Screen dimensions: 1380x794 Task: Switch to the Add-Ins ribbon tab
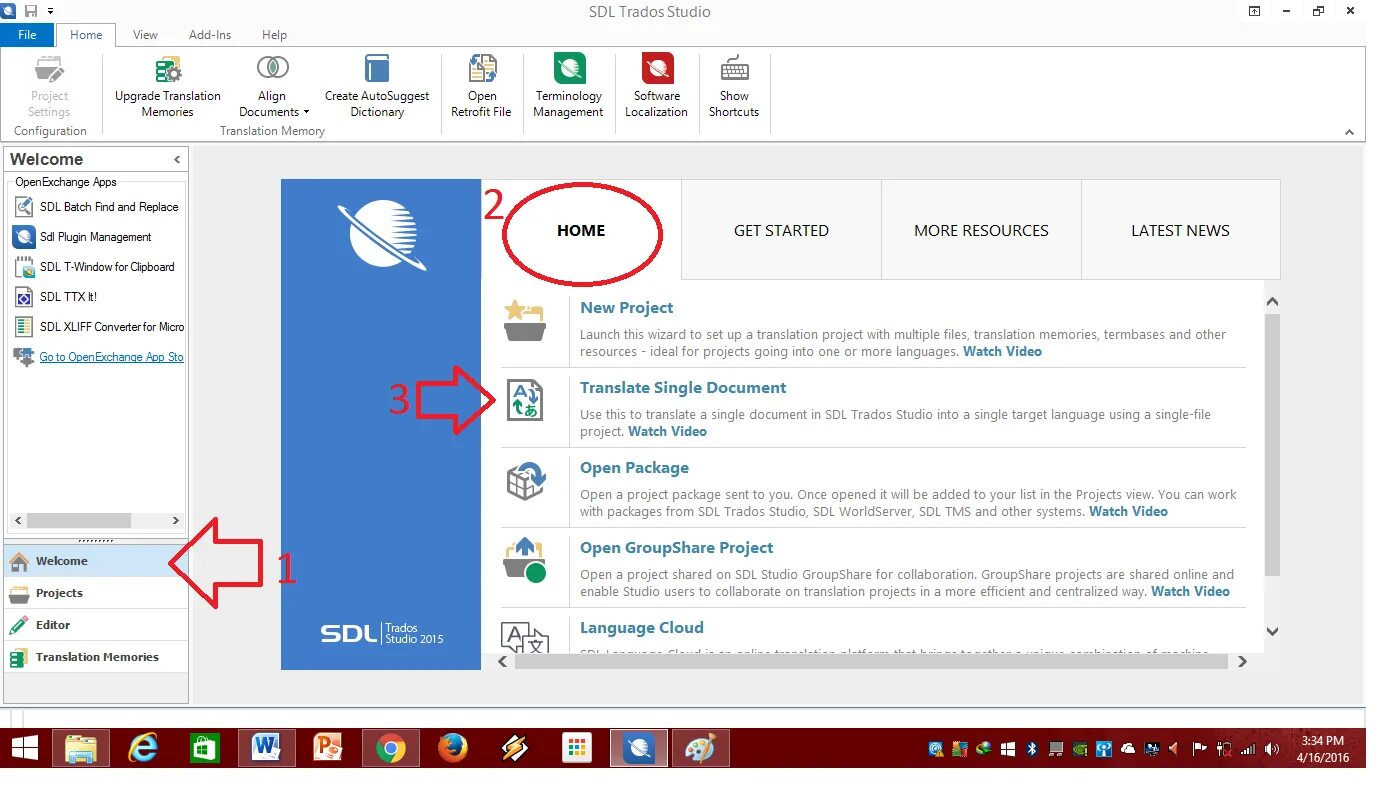tap(210, 34)
